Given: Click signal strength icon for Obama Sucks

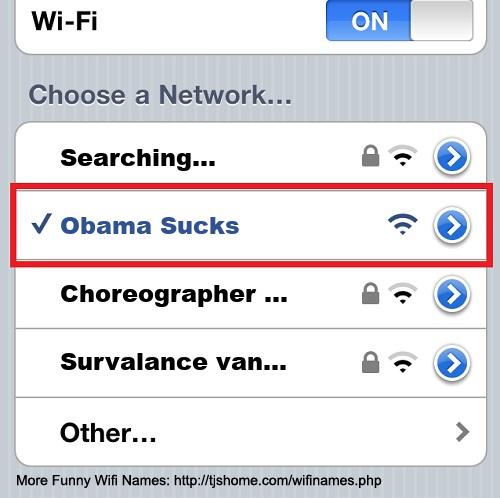Looking at the screenshot, I should click(x=403, y=224).
